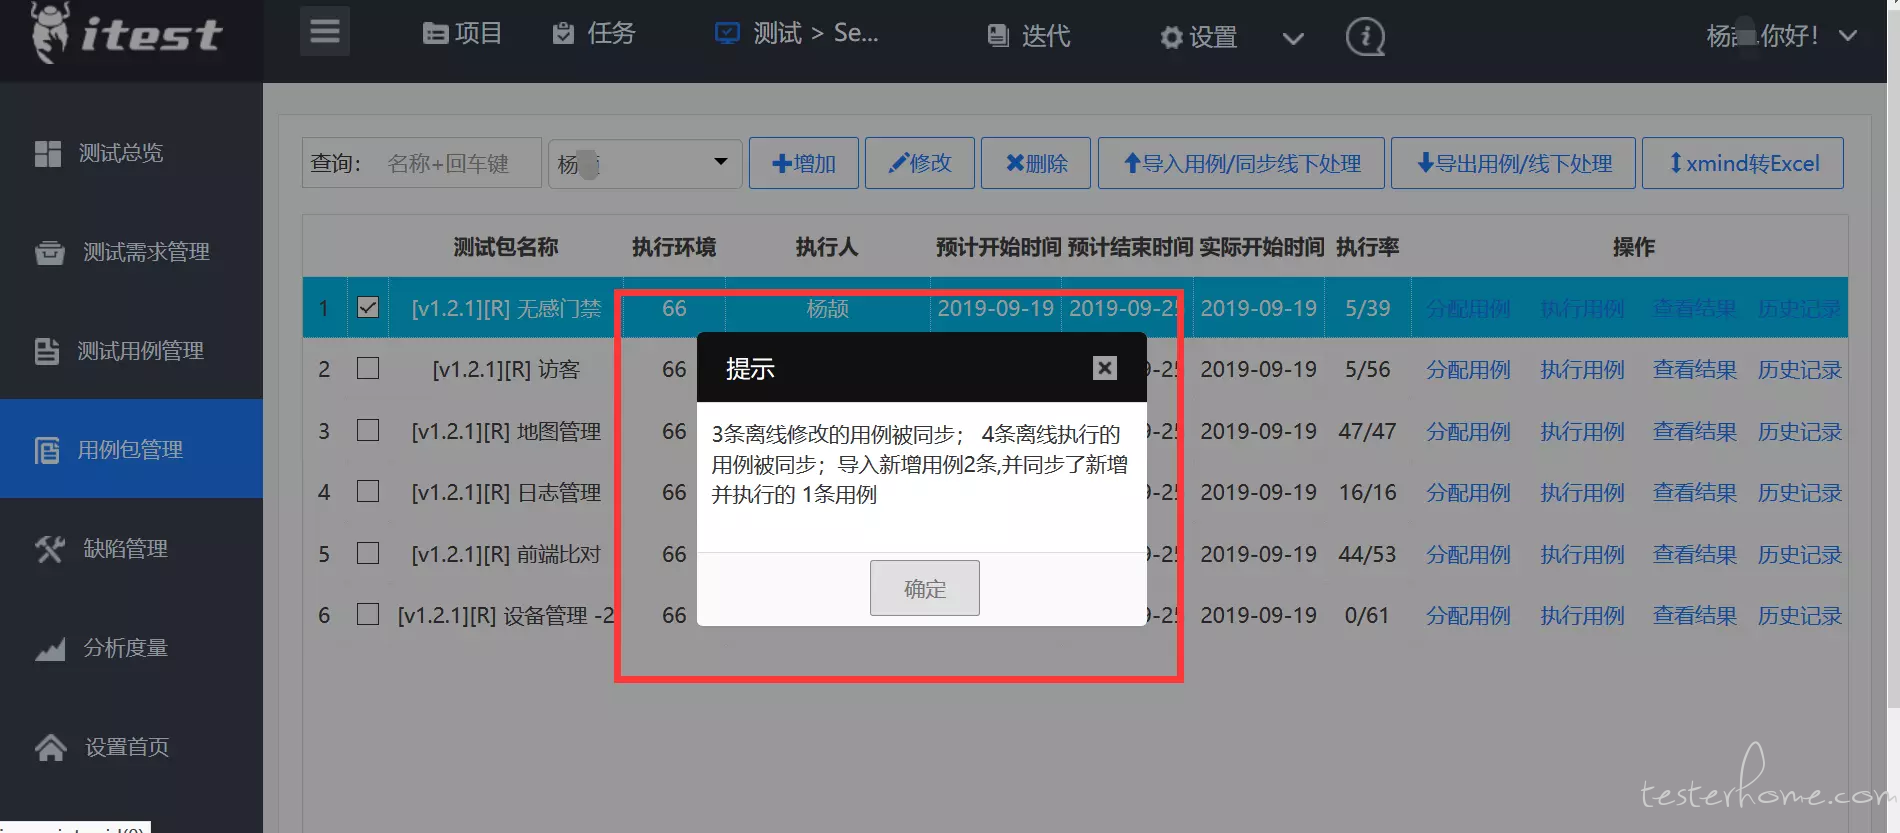The height and width of the screenshot is (833, 1900).
Task: Click 执行用例 for 访客 row
Action: pyautogui.click(x=1582, y=370)
